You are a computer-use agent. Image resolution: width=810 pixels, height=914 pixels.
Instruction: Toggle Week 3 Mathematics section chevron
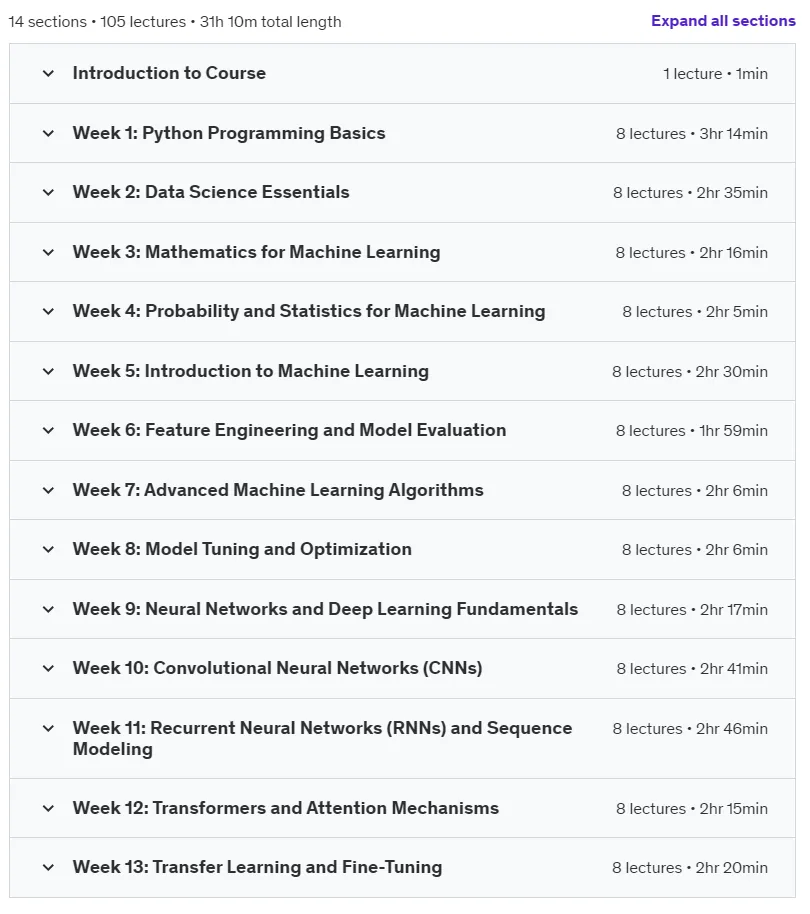[x=48, y=252]
